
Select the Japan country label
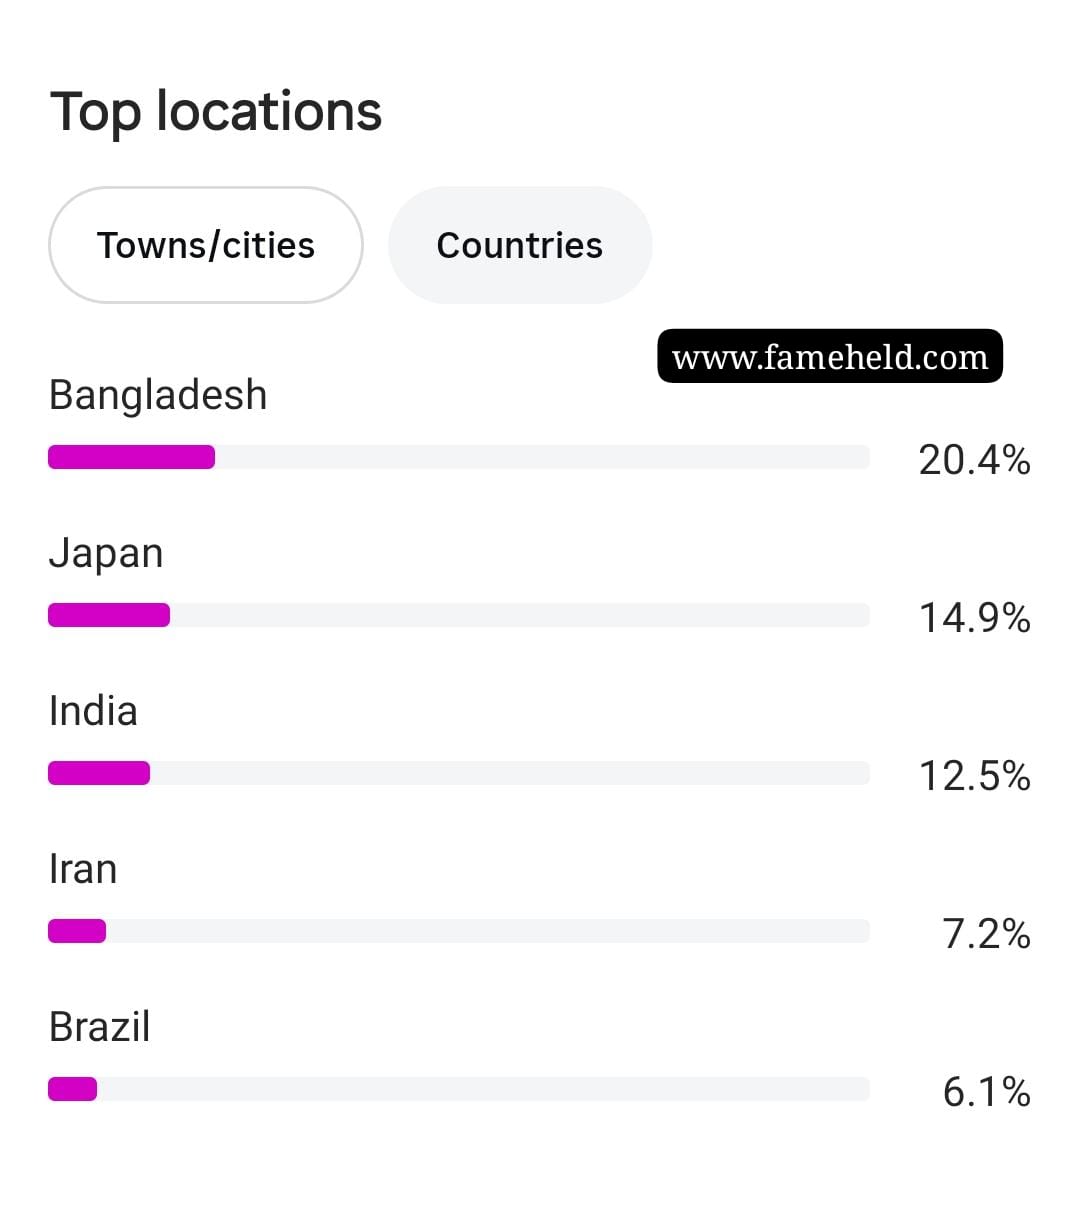point(106,554)
